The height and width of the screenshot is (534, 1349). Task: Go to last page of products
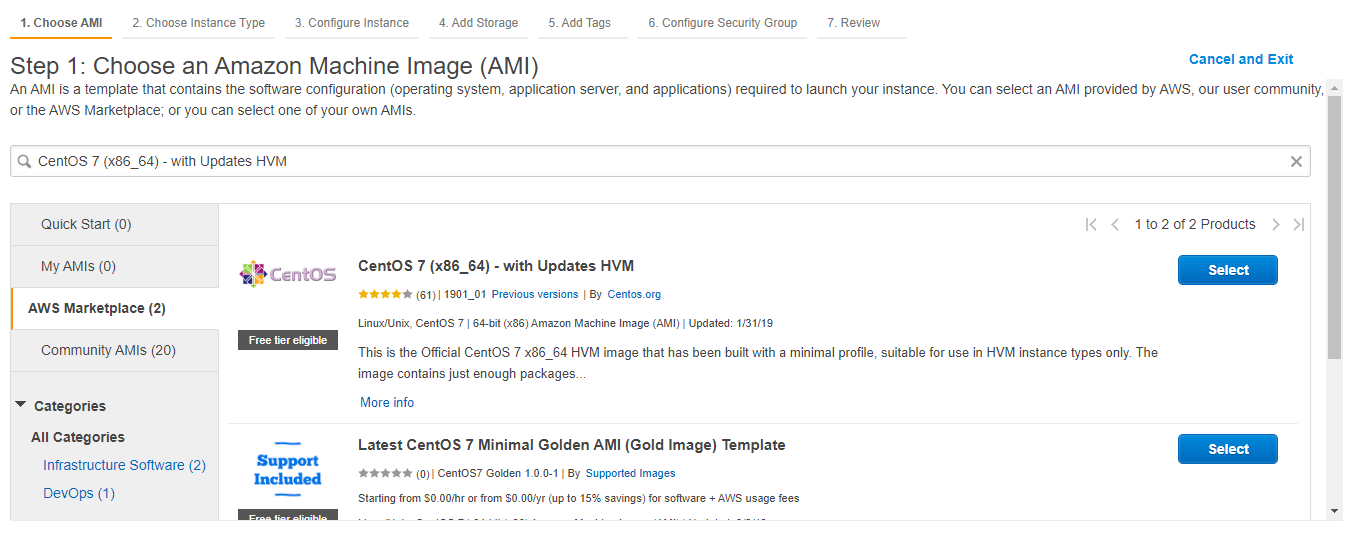pyautogui.click(x=1298, y=224)
